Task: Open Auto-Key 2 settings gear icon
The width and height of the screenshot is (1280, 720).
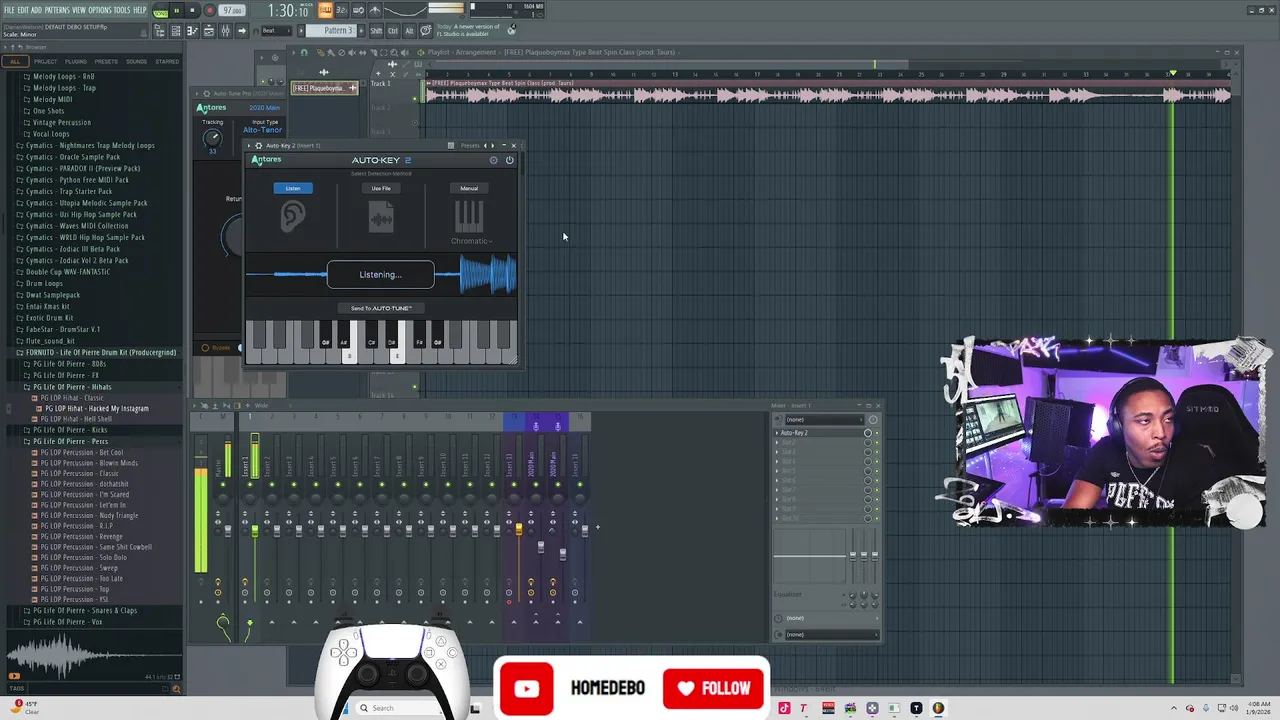Action: [x=493, y=160]
